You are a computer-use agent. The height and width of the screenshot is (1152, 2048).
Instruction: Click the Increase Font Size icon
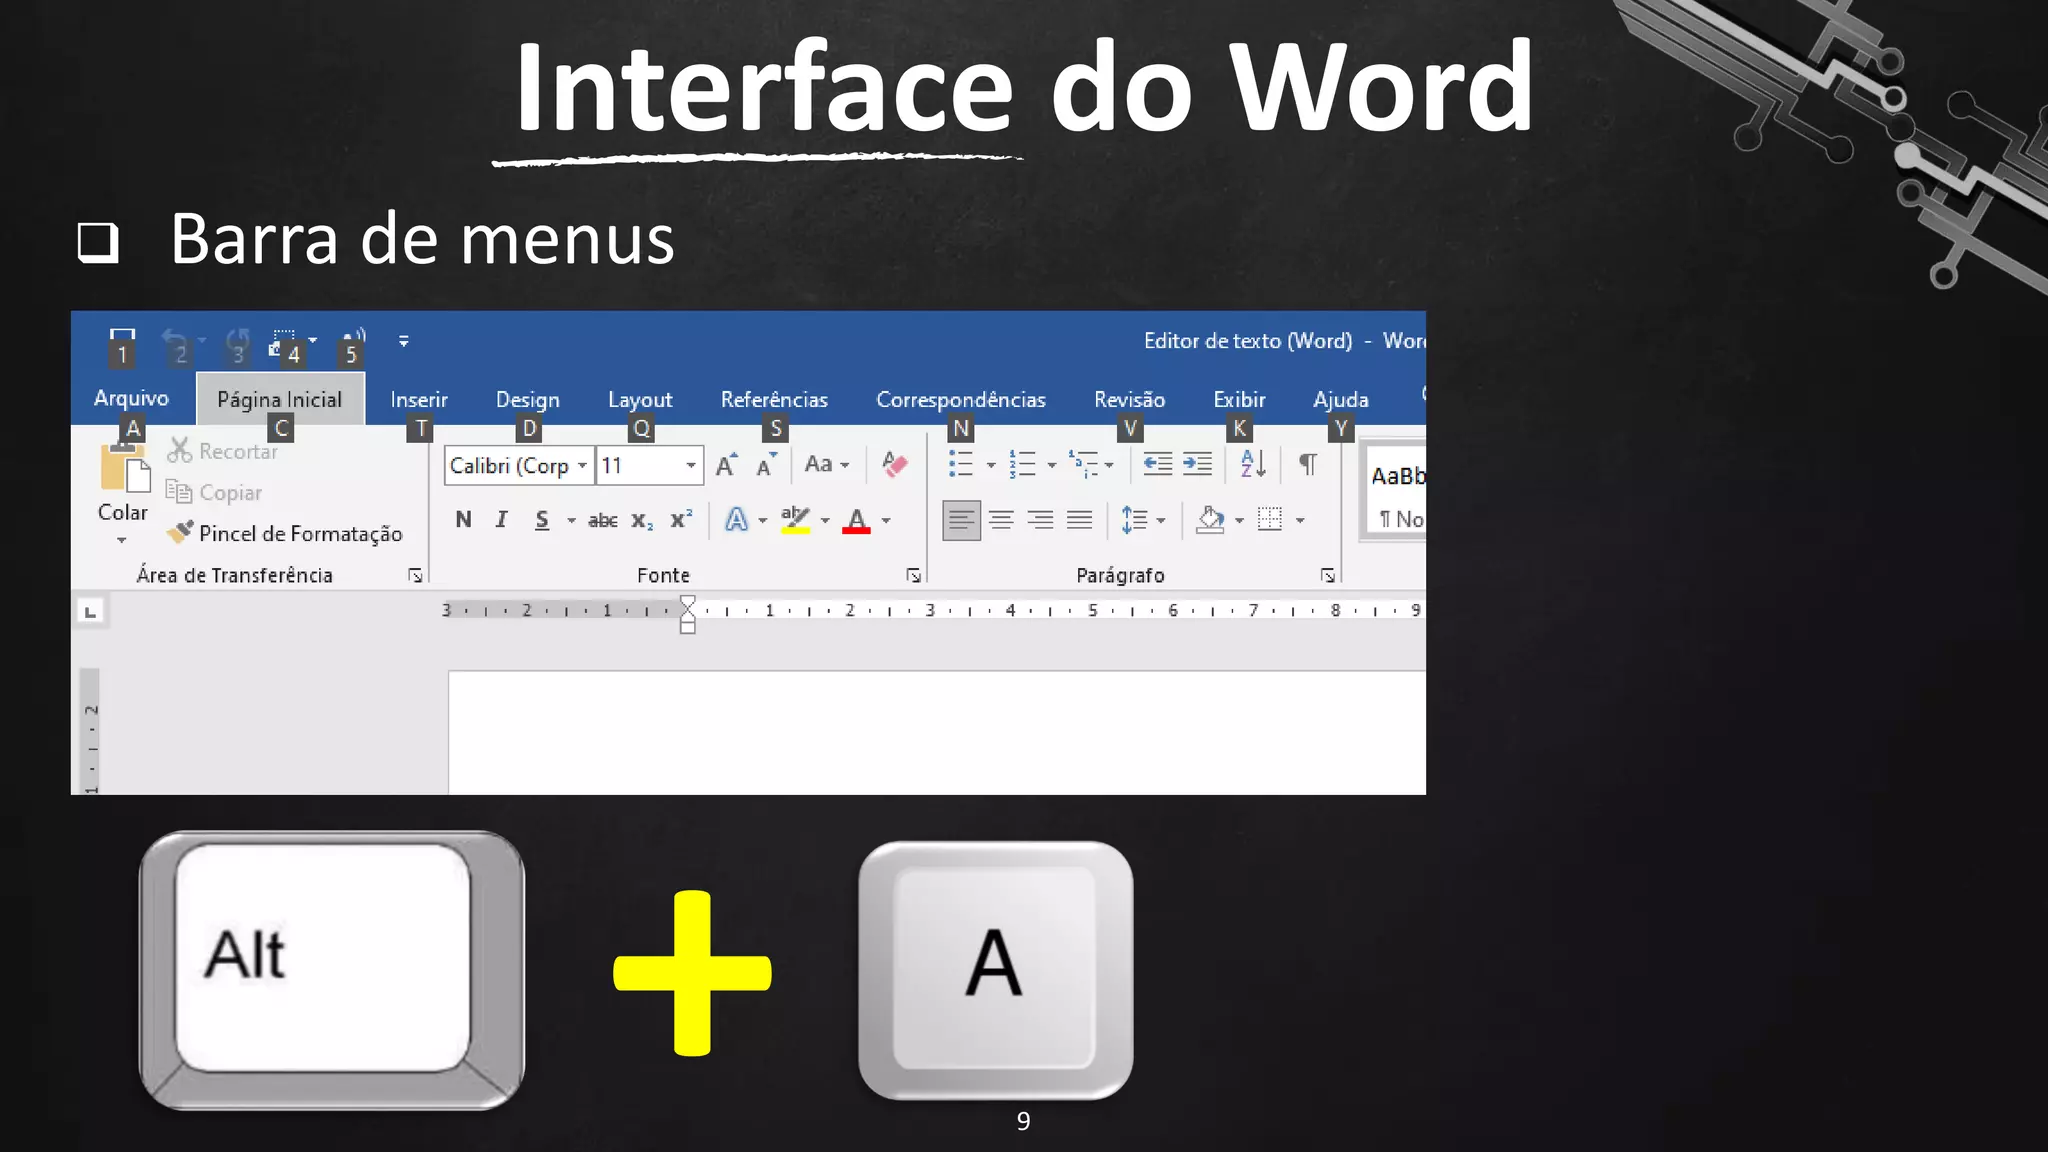tap(727, 464)
